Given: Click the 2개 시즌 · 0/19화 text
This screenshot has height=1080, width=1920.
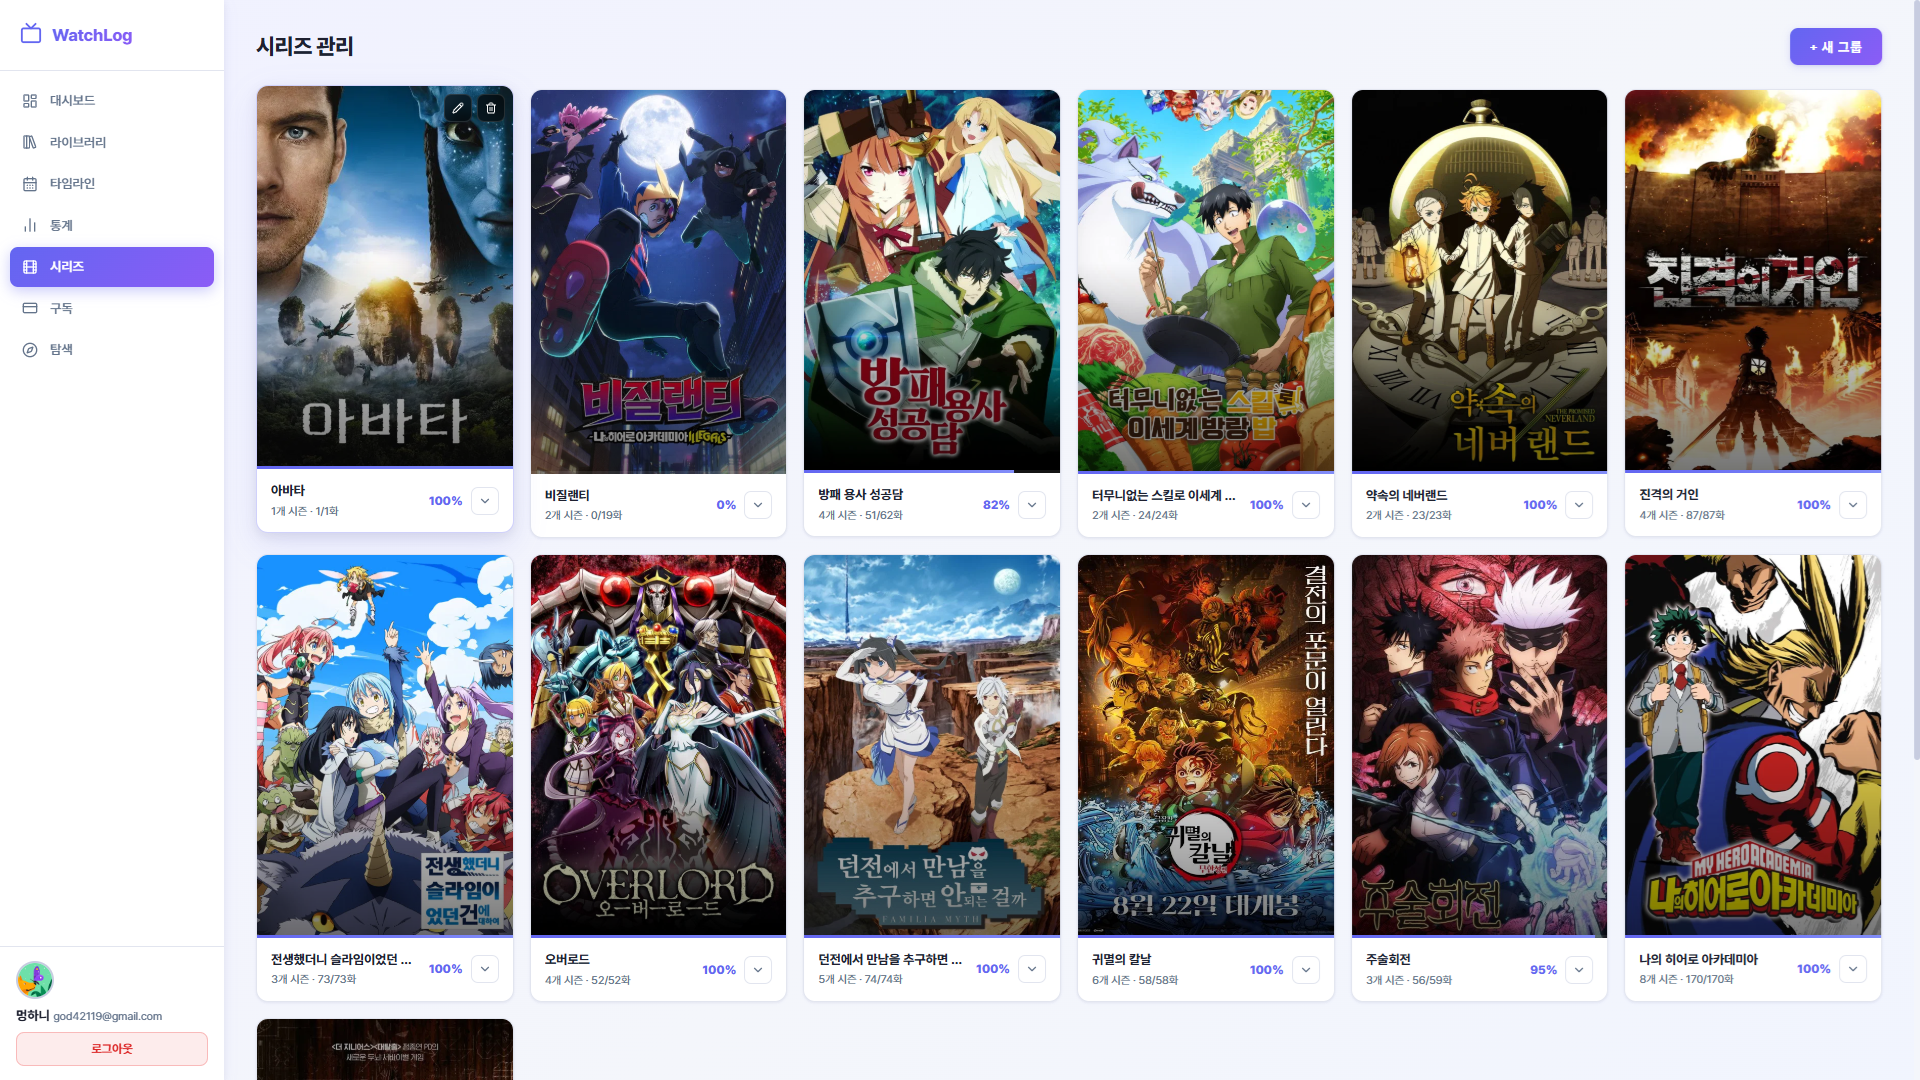Looking at the screenshot, I should coord(583,515).
